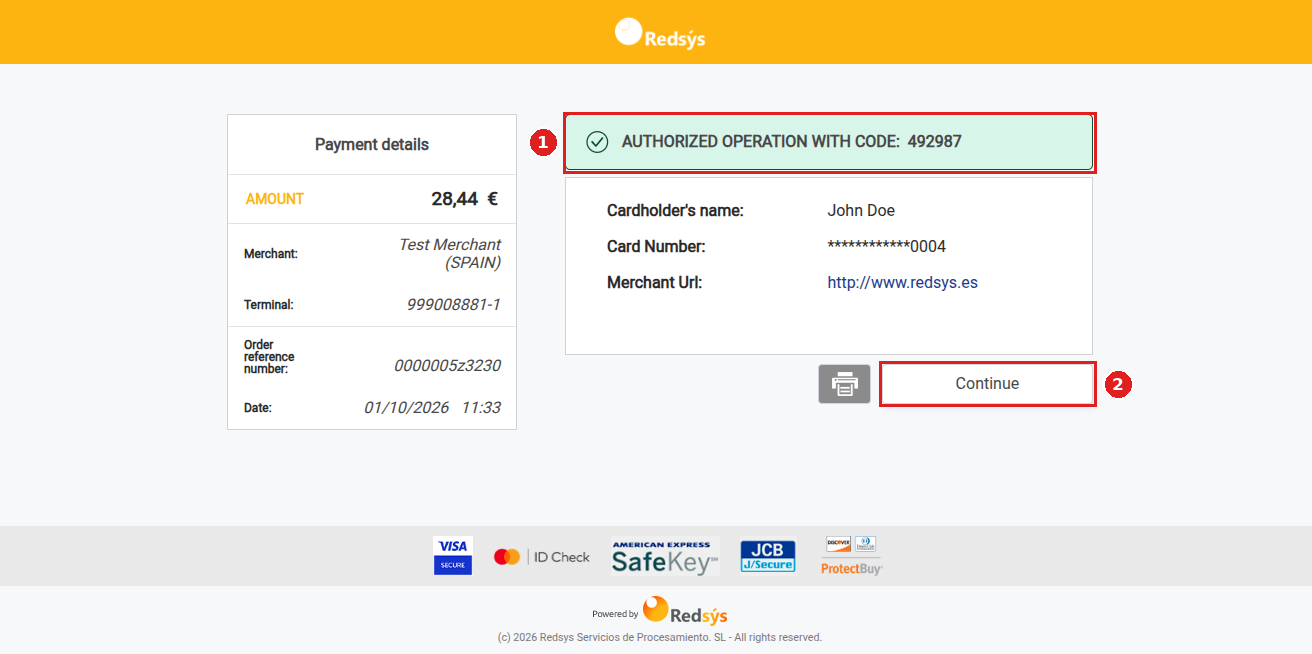Viewport: 1312px width, 654px height.
Task: Click the Order reference number label
Action: [x=269, y=357]
